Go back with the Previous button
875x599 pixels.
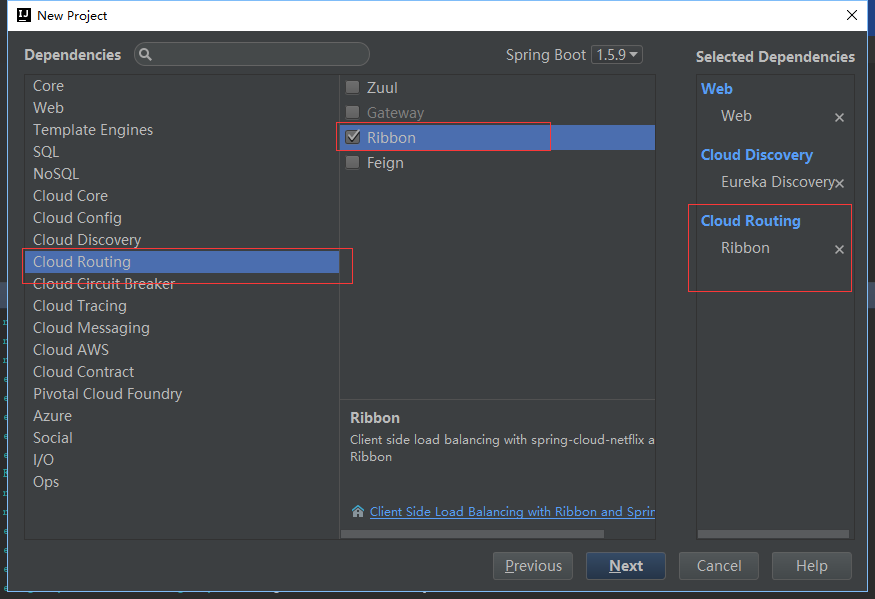pyautogui.click(x=533, y=566)
